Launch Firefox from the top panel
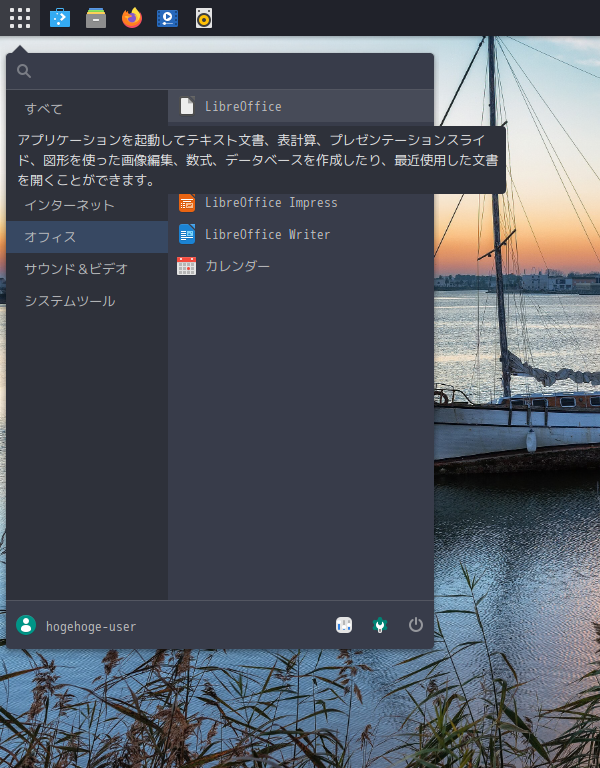The image size is (600, 768). click(x=132, y=18)
